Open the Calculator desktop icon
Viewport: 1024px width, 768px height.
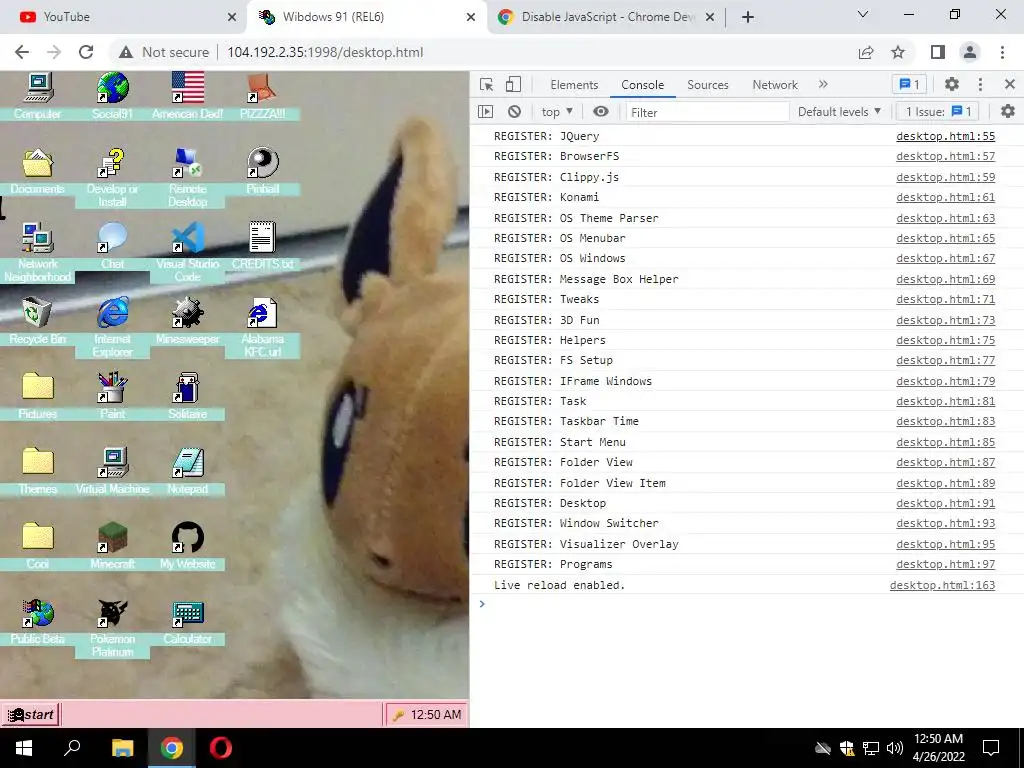[187, 613]
